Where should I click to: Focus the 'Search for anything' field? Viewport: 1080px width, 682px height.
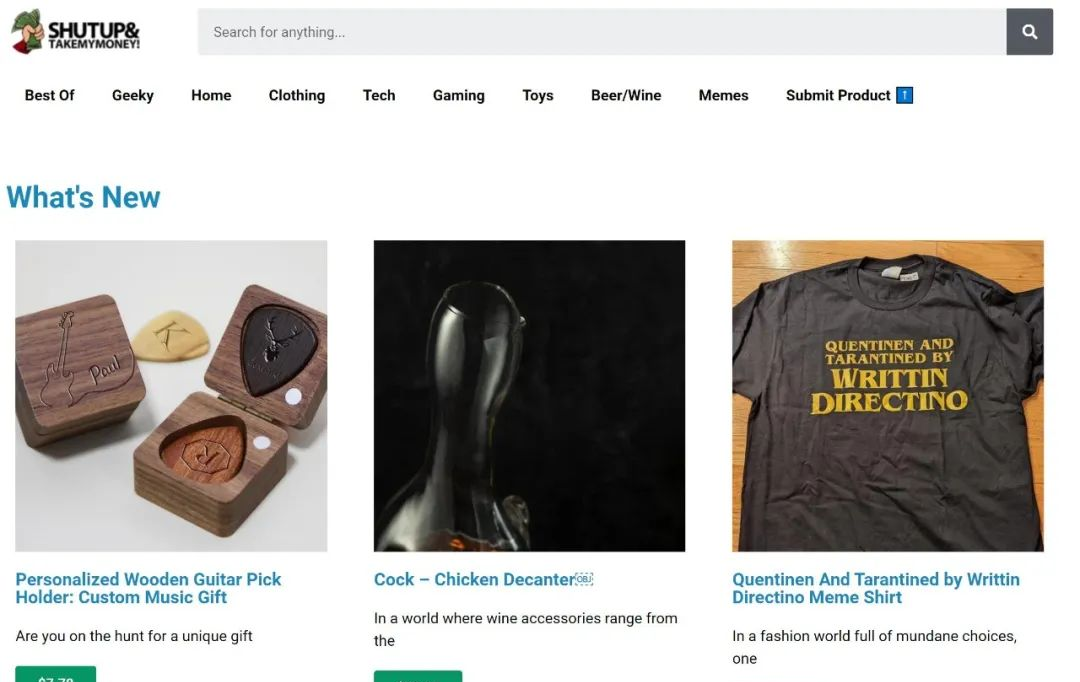click(x=601, y=32)
